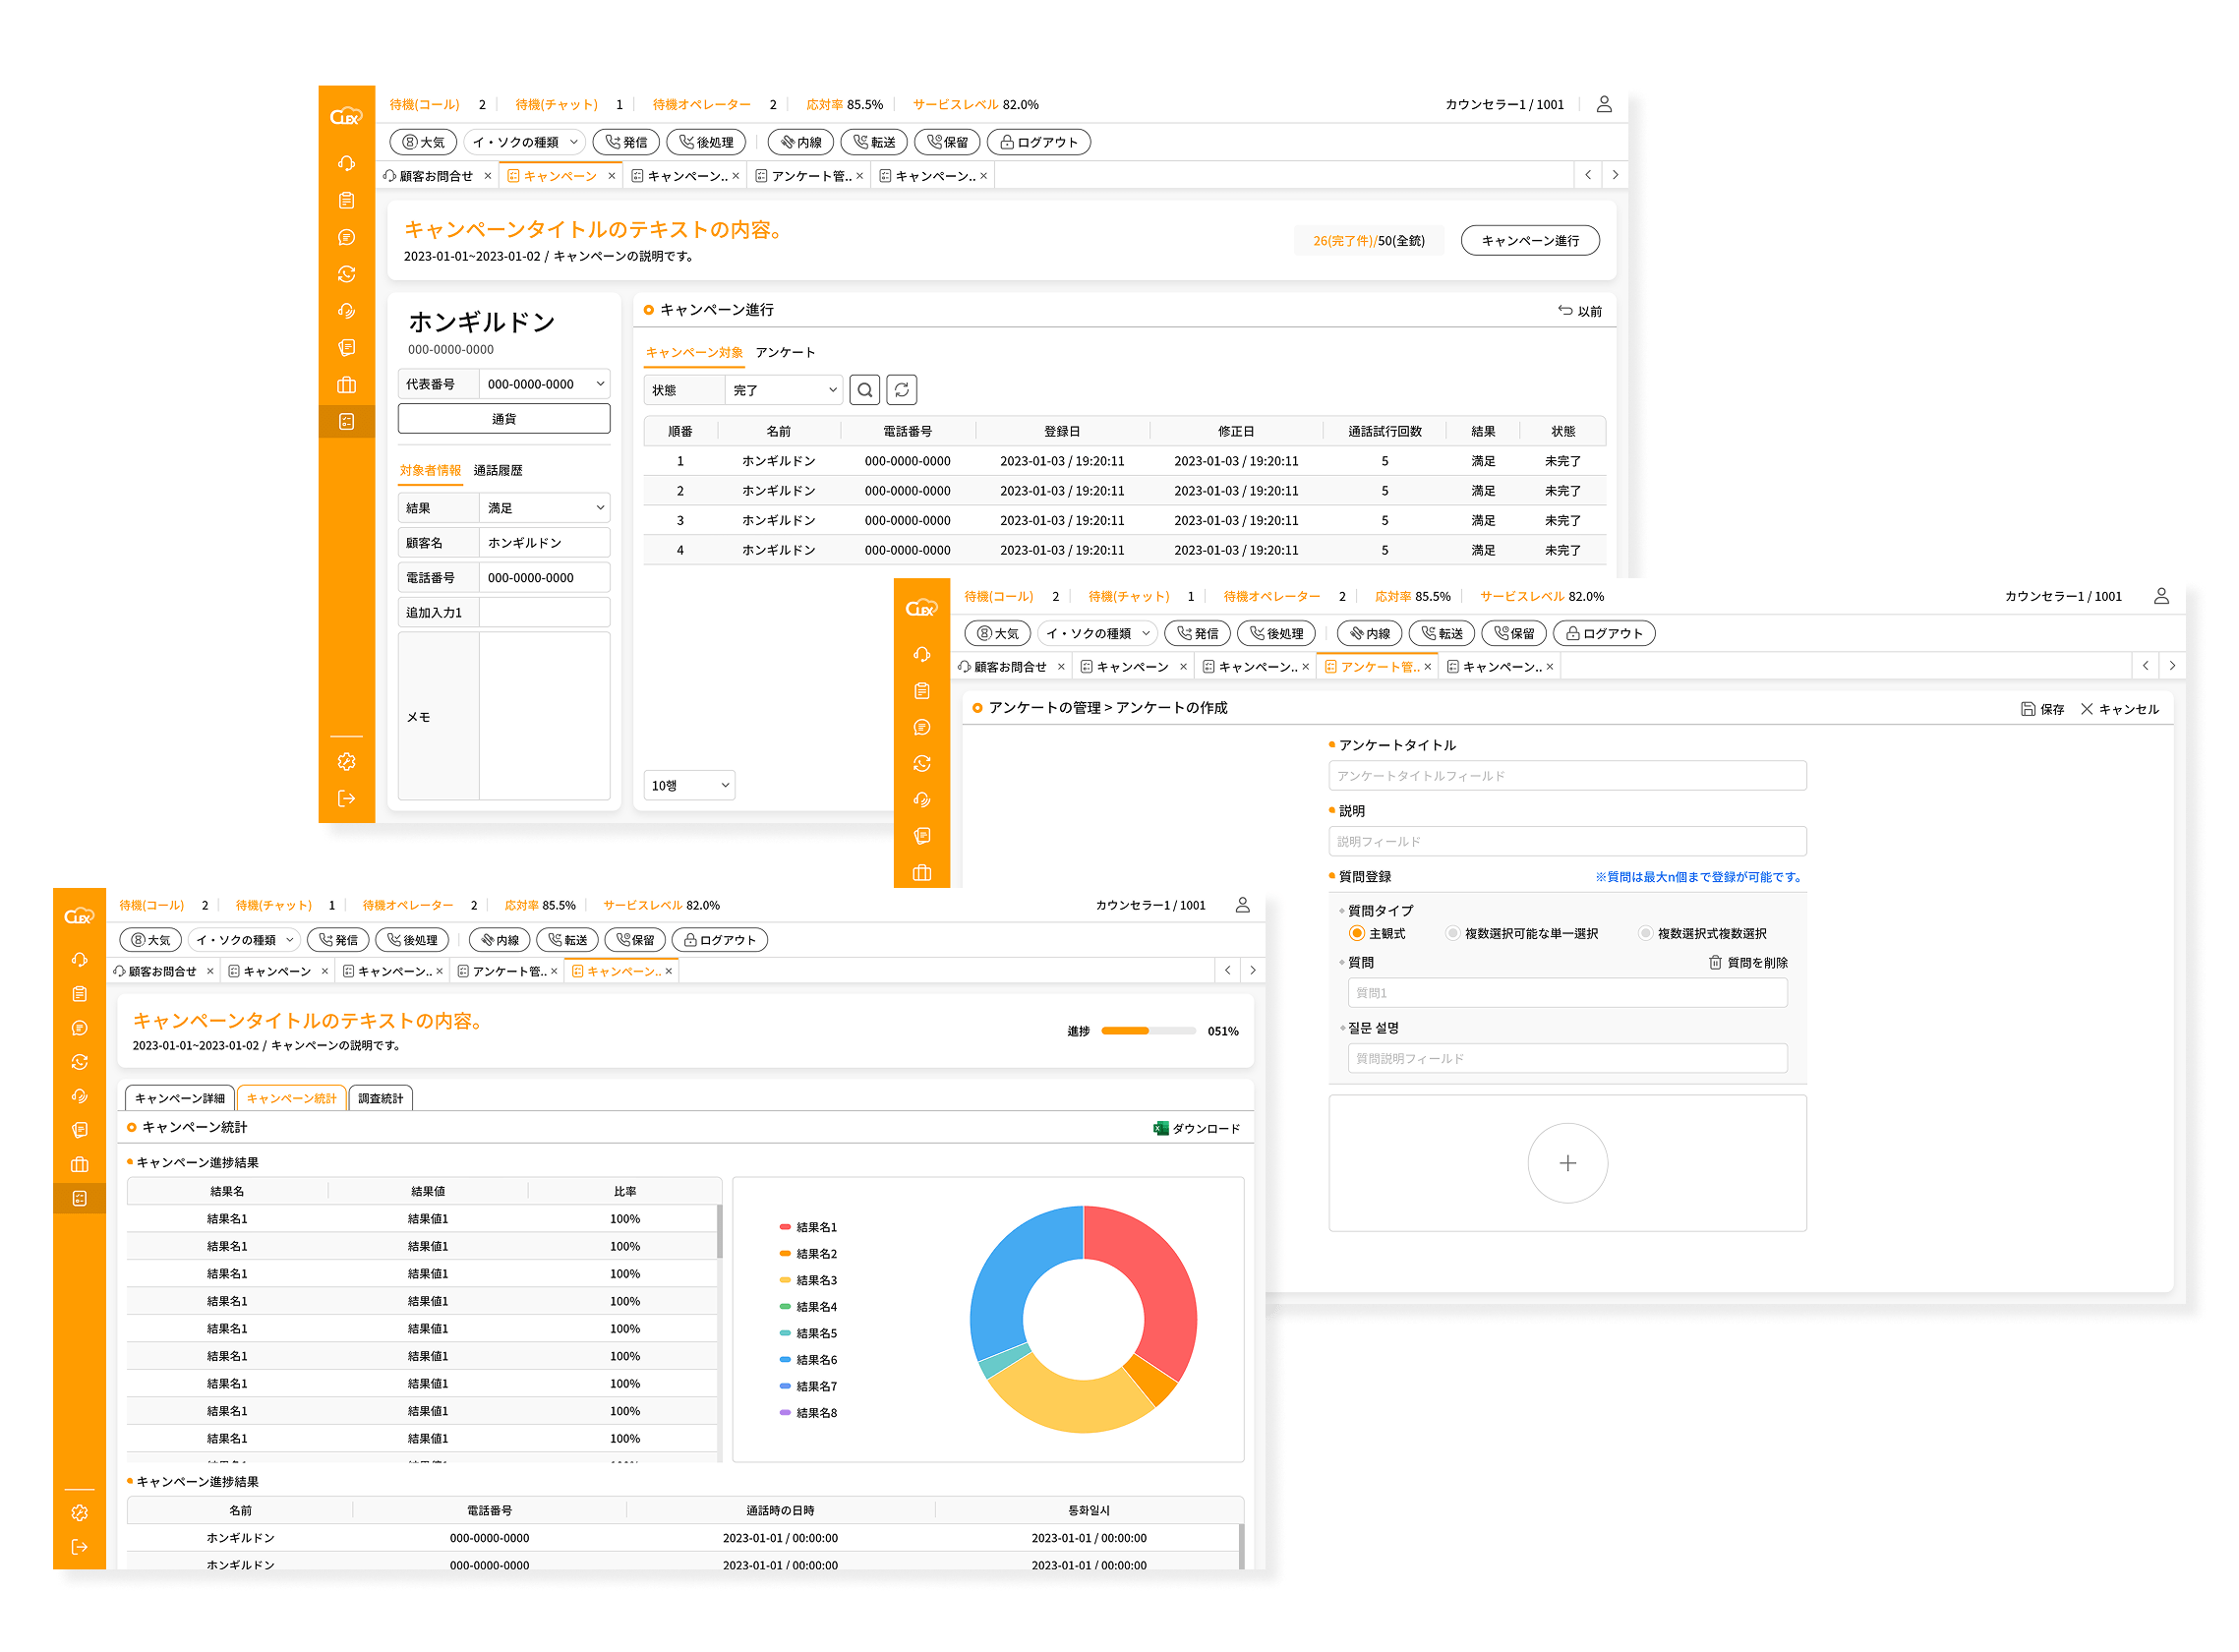Viewport: 2239px width, 1652px height.
Task: Open the 状態 dropdown showing 完了
Action: point(783,390)
